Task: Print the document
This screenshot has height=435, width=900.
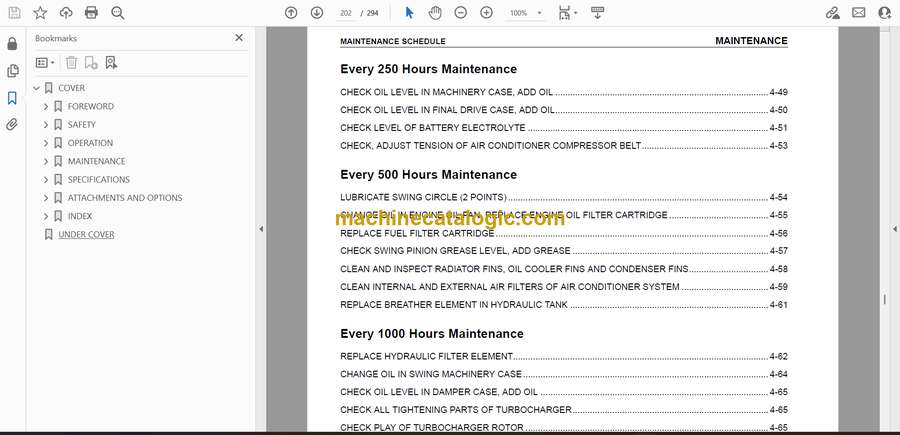Action: (x=91, y=13)
